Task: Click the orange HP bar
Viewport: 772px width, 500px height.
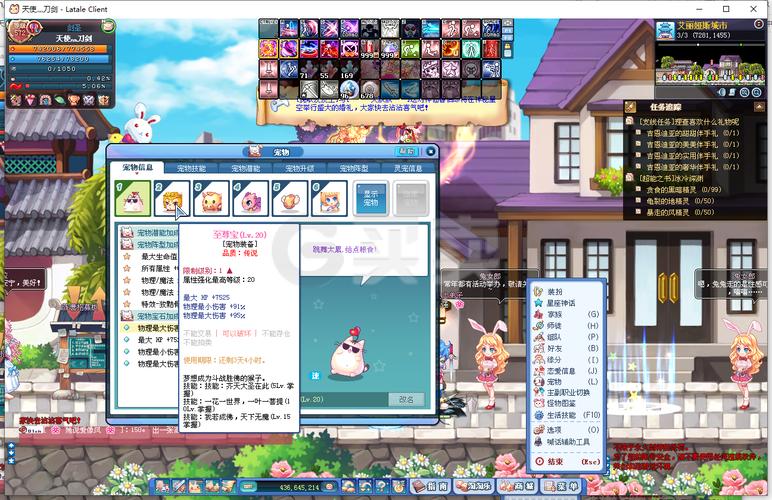Action: [58, 49]
